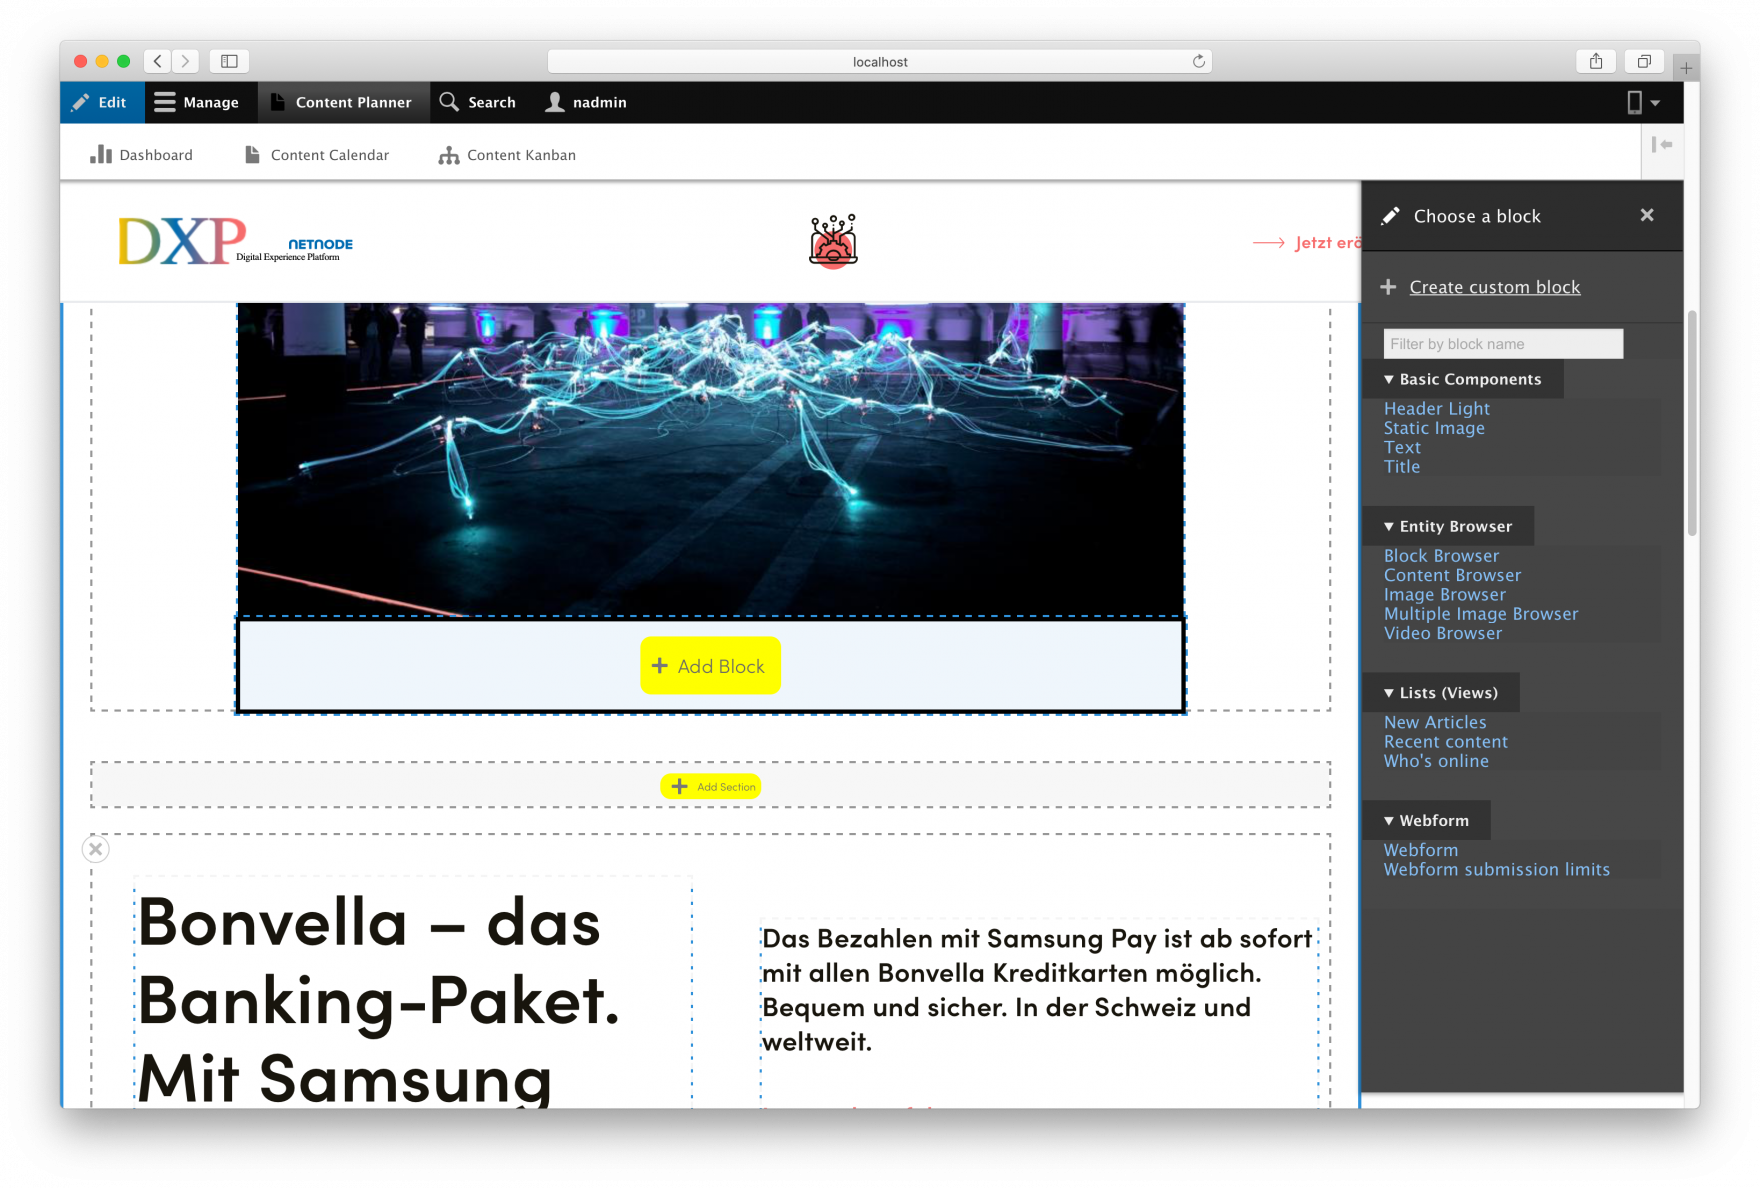
Task: Open the Safari share button
Action: tap(1596, 61)
